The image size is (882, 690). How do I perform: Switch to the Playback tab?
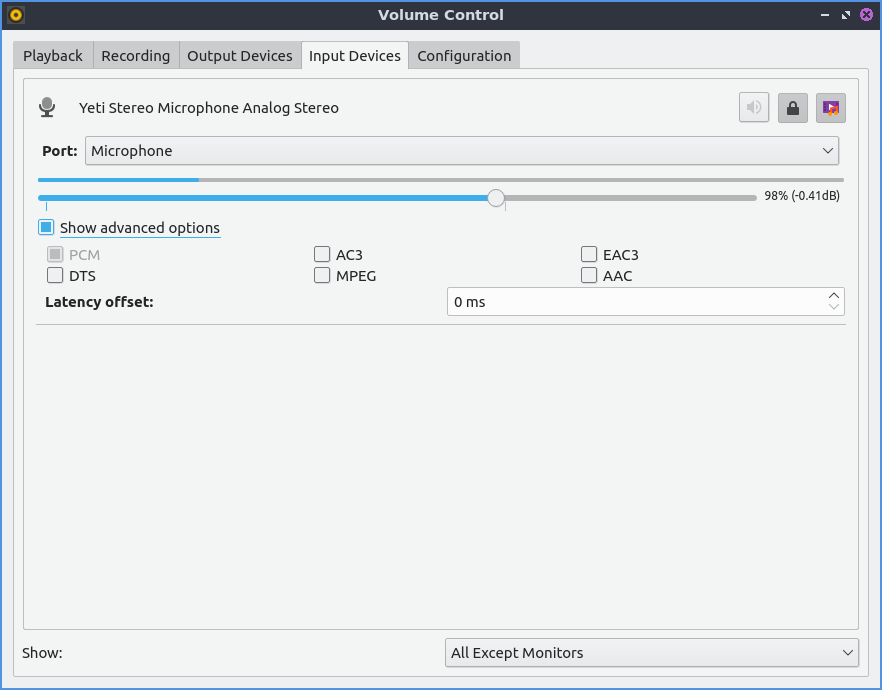click(x=53, y=56)
